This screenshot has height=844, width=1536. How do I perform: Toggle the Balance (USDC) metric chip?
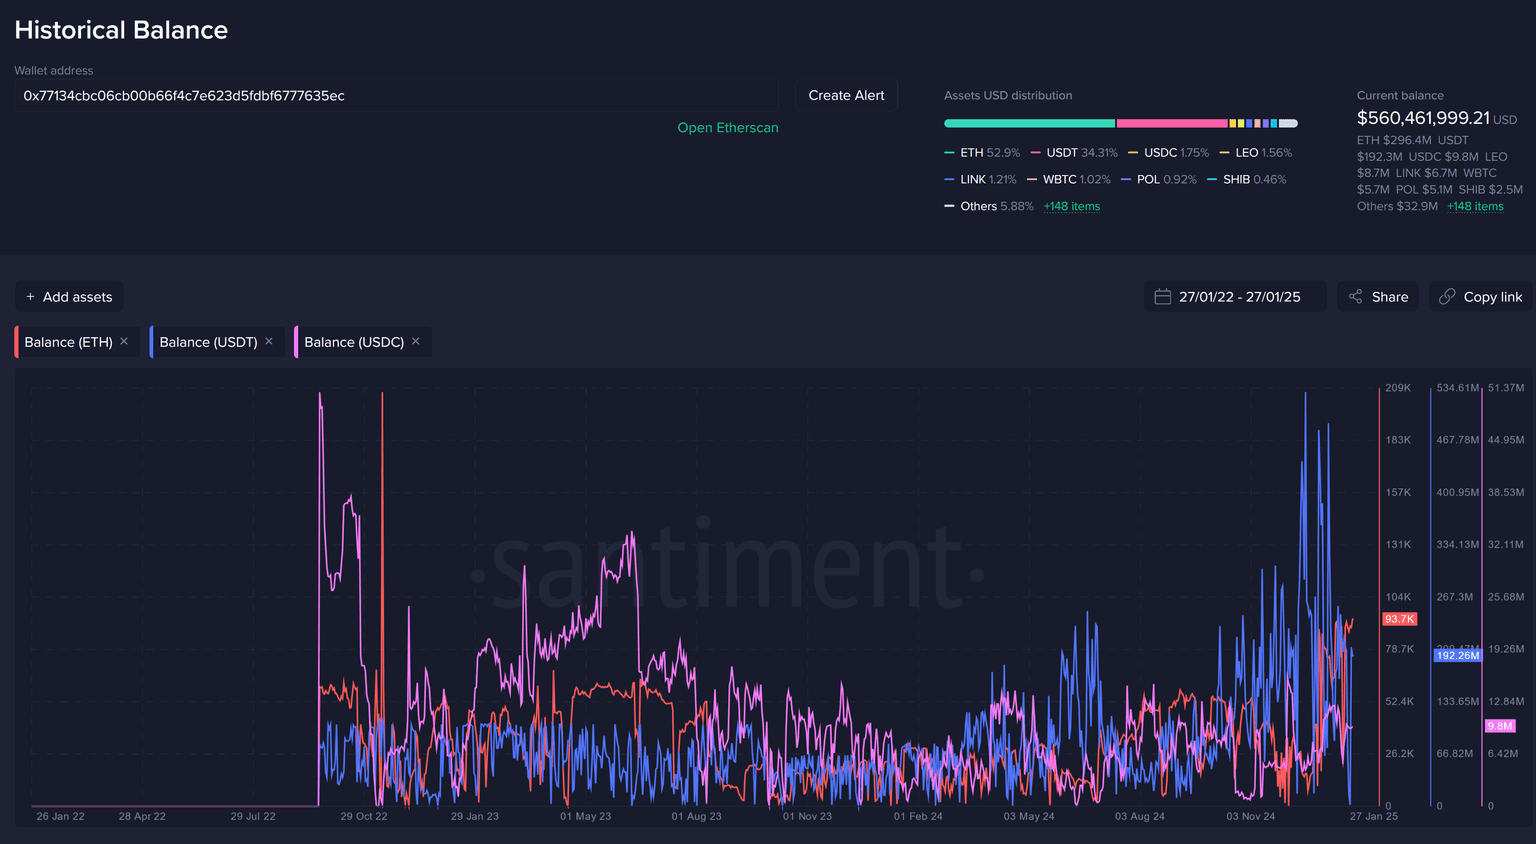[x=354, y=342]
